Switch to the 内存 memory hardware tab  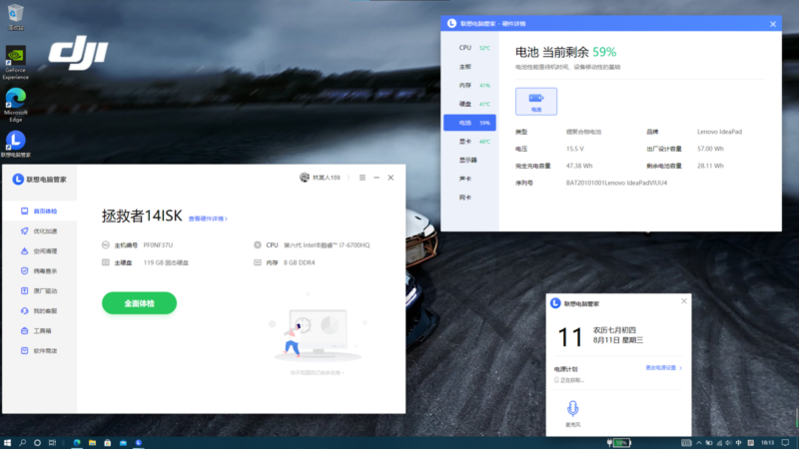click(x=469, y=86)
